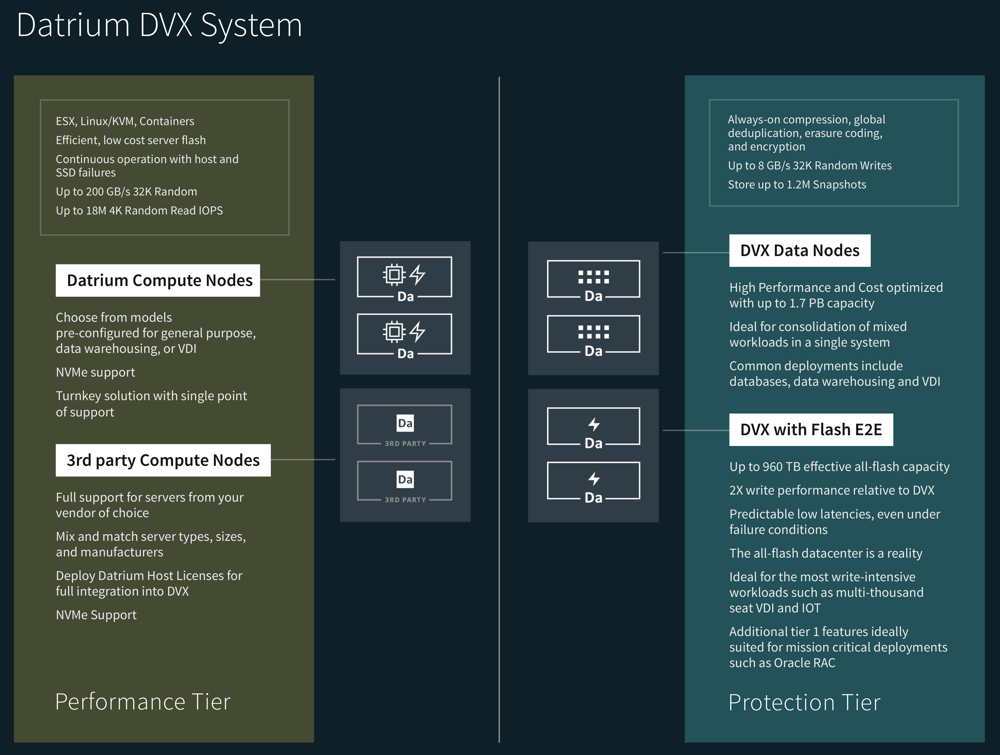
Task: Select 'ESX, Linux/KVM, Containers' text
Action: click(x=125, y=121)
